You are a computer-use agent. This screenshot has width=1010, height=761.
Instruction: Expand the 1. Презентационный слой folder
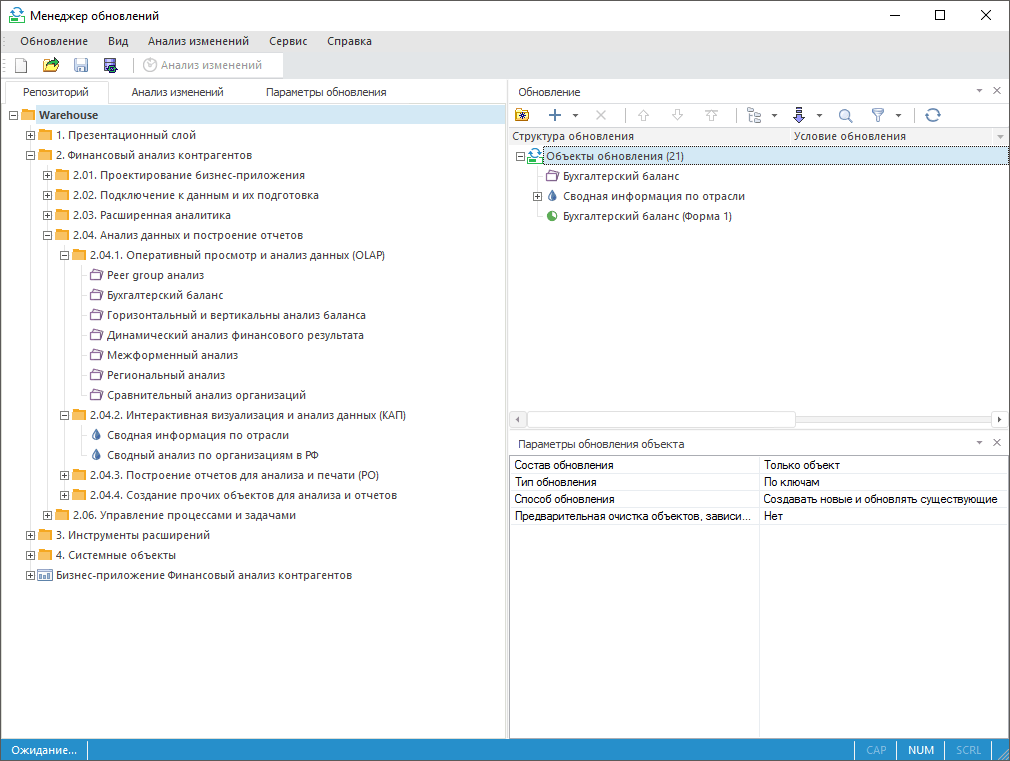[x=30, y=135]
